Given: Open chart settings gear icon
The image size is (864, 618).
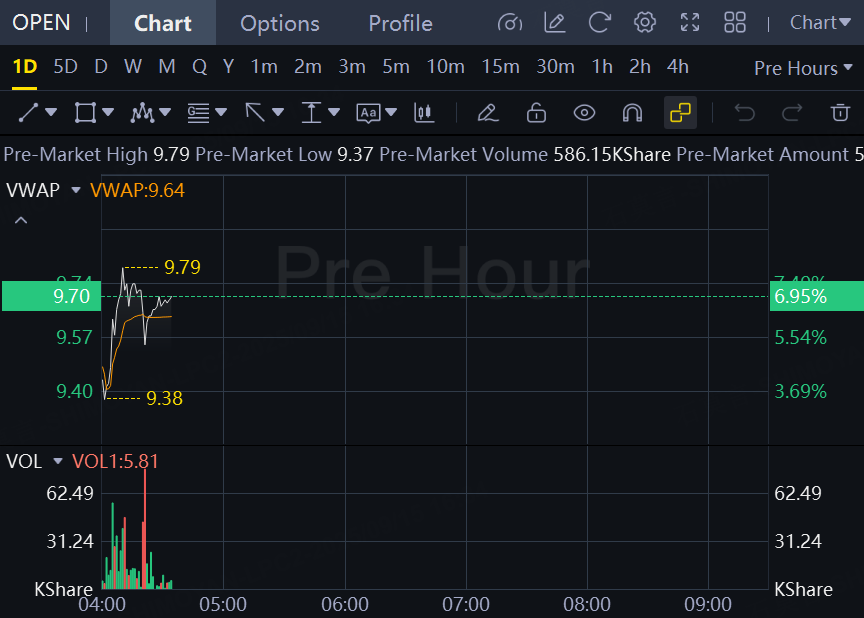Looking at the screenshot, I should pos(645,23).
